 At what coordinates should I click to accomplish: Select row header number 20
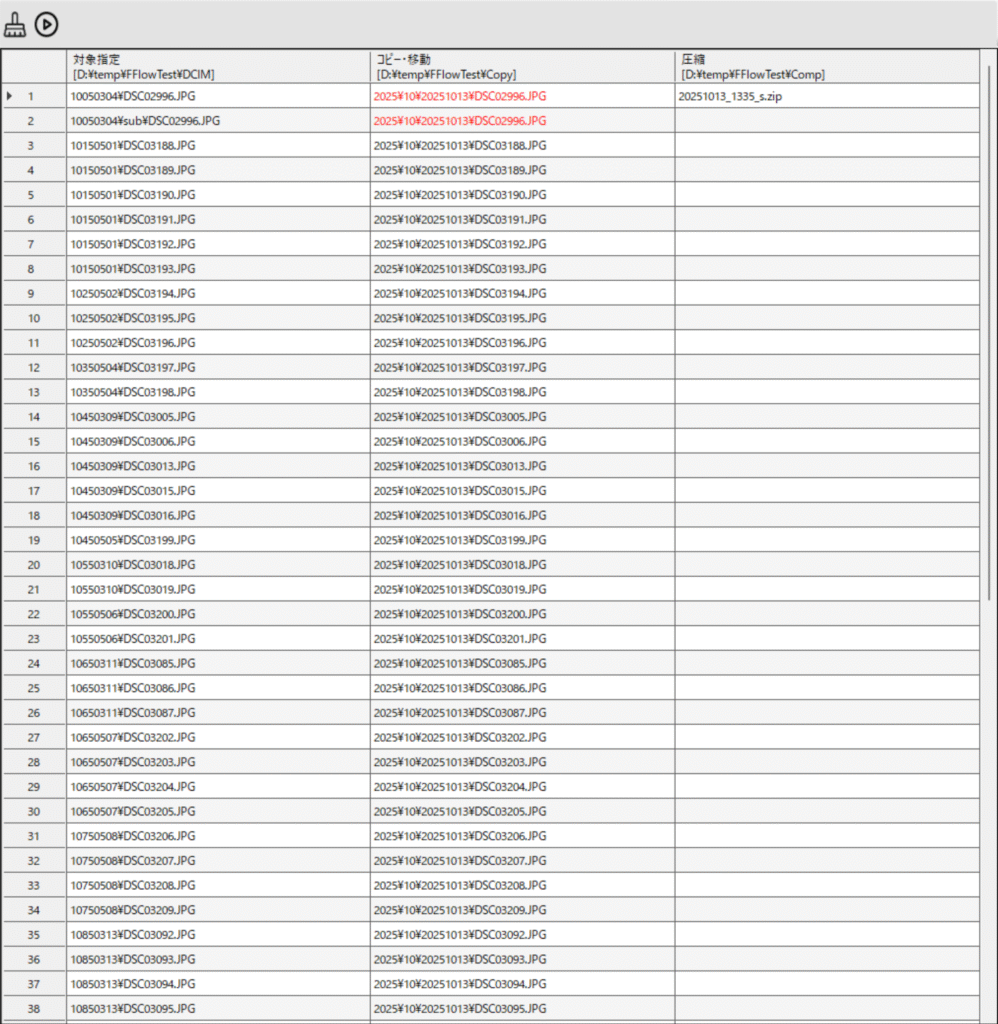coord(33,565)
